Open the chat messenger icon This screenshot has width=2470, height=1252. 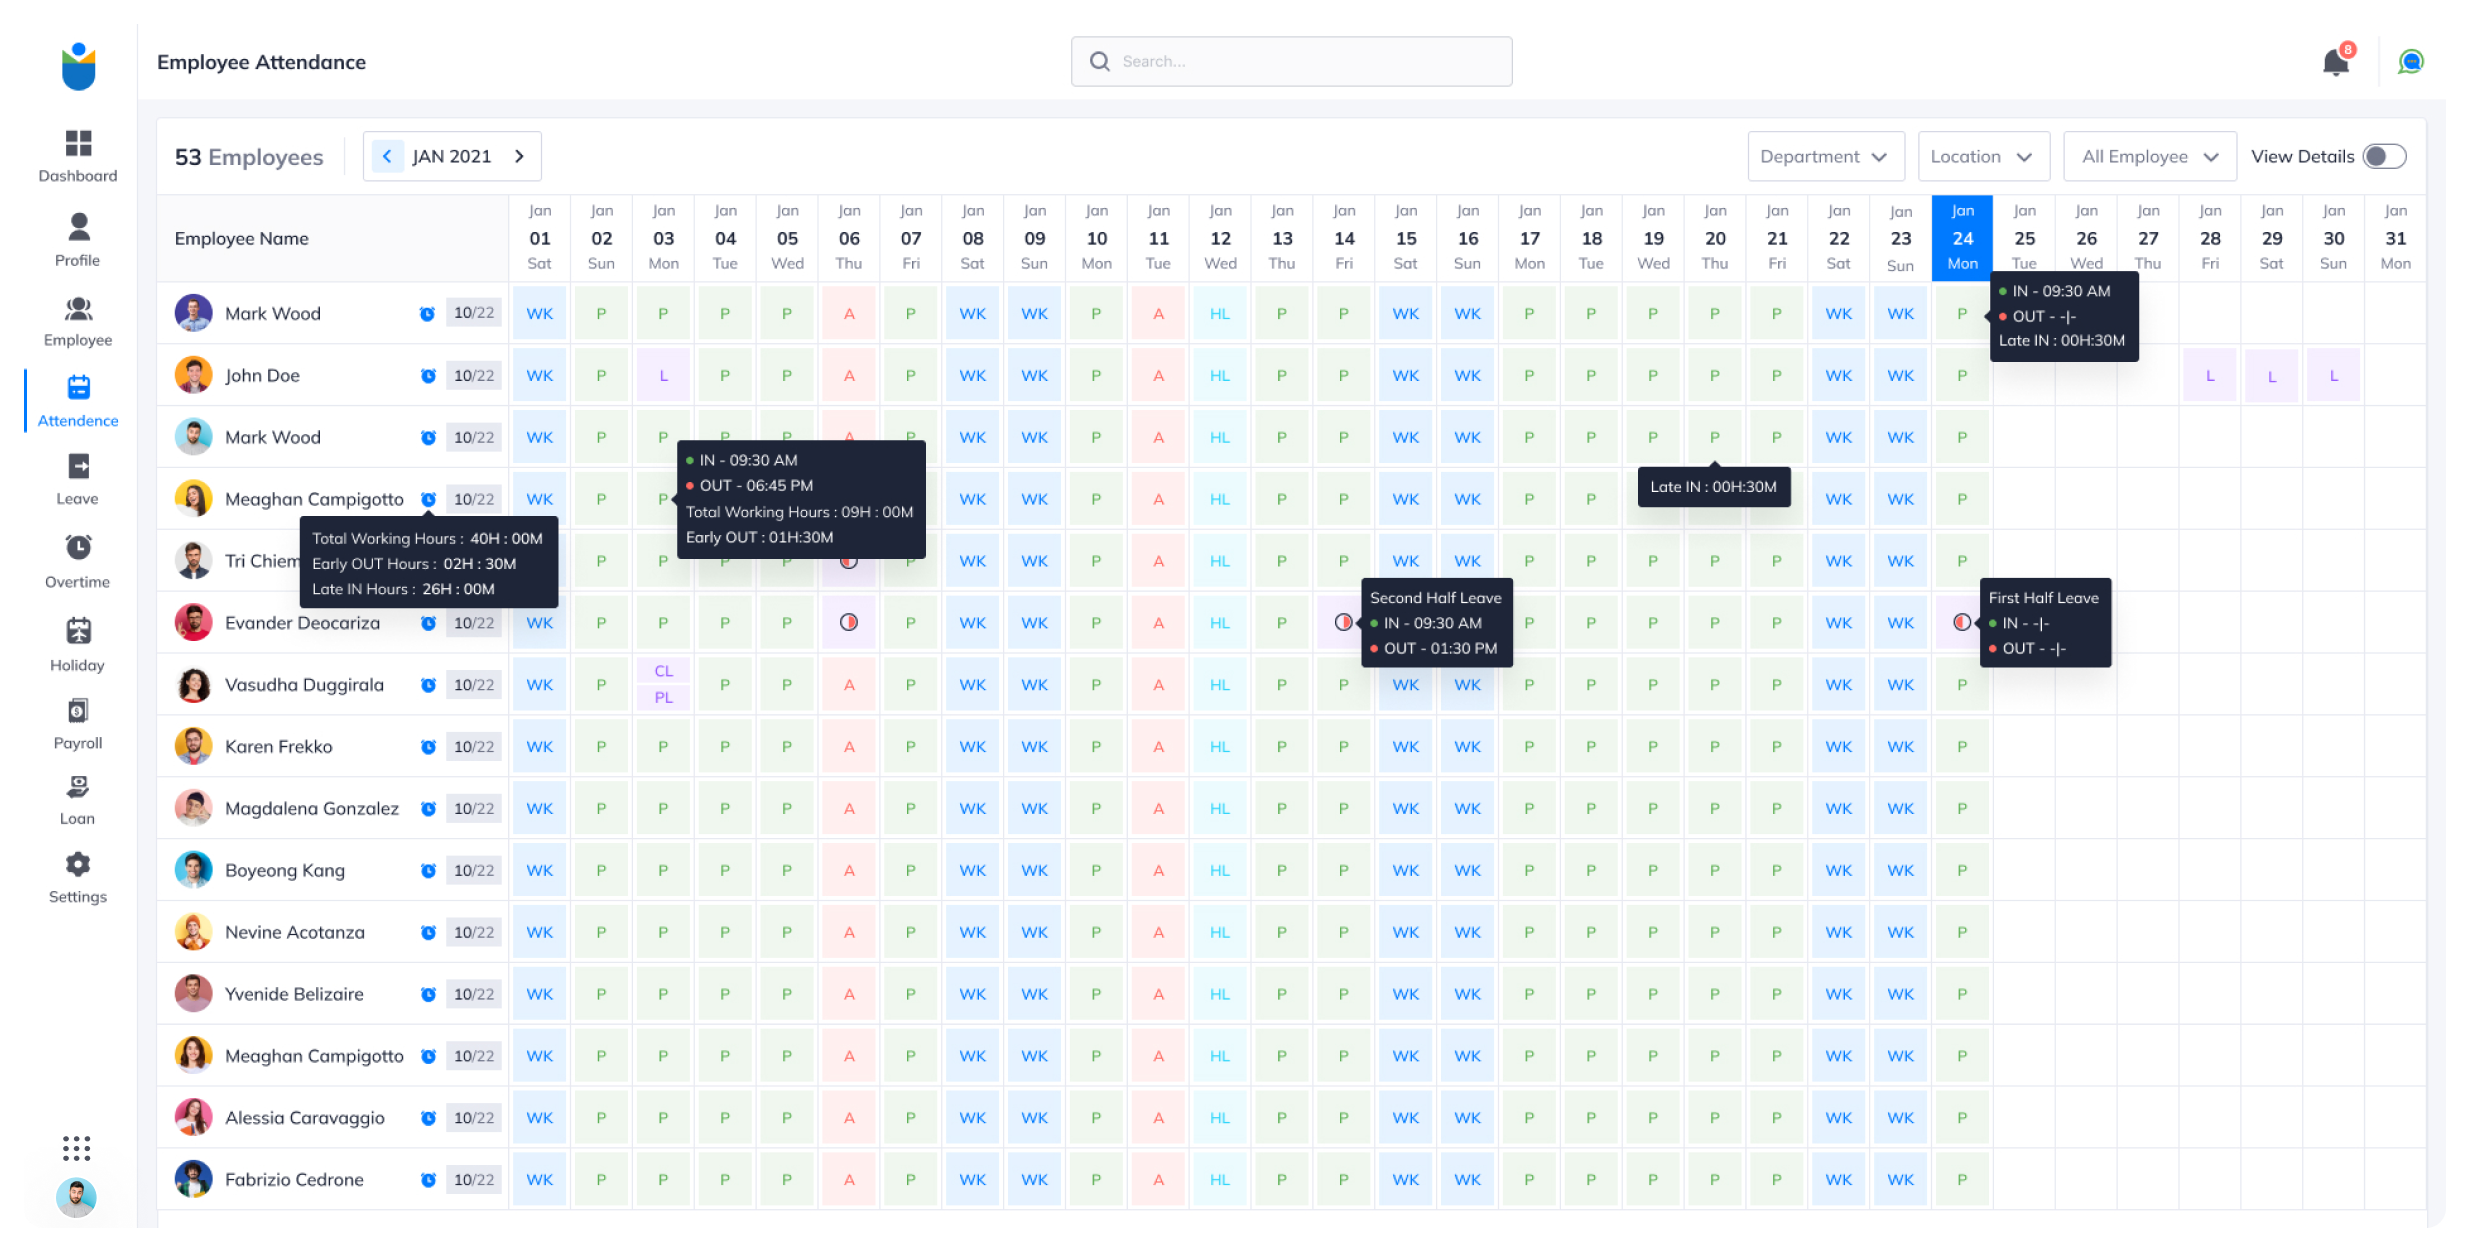point(2411,62)
